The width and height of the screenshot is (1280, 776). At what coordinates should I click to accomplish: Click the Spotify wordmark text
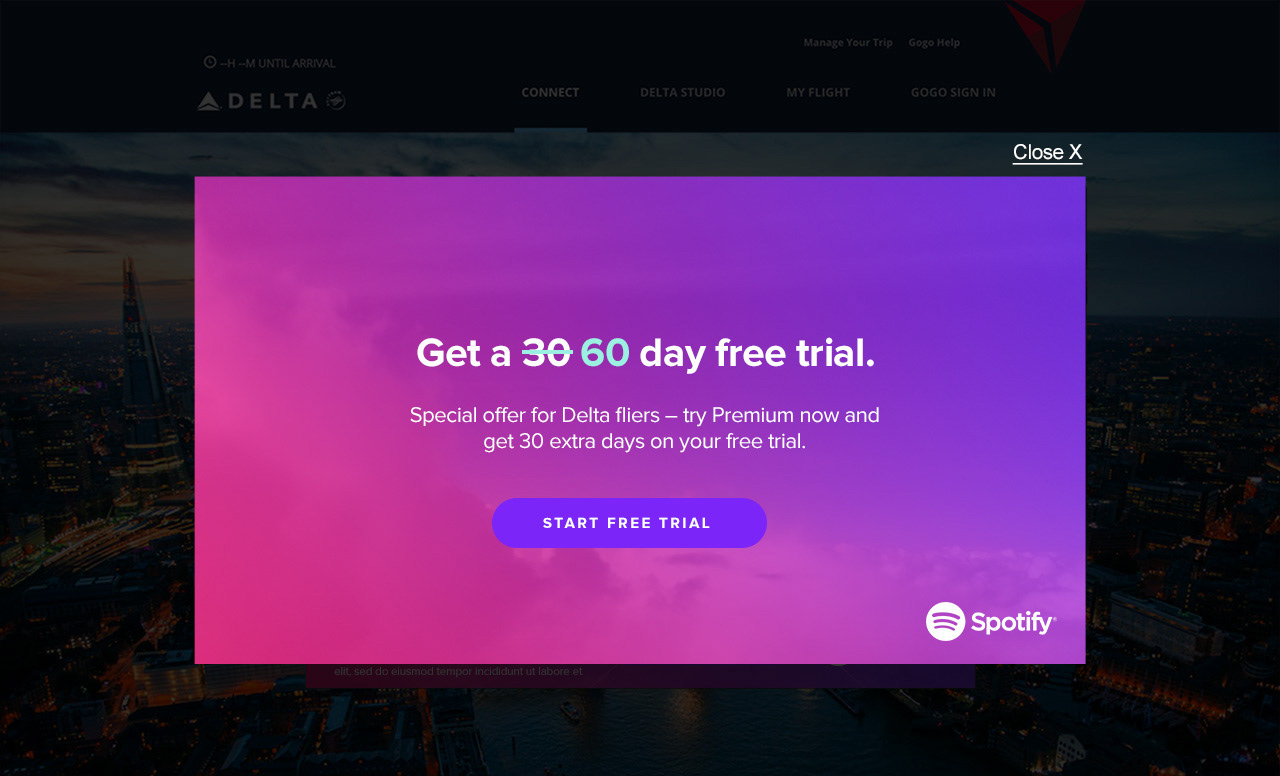pos(1013,623)
